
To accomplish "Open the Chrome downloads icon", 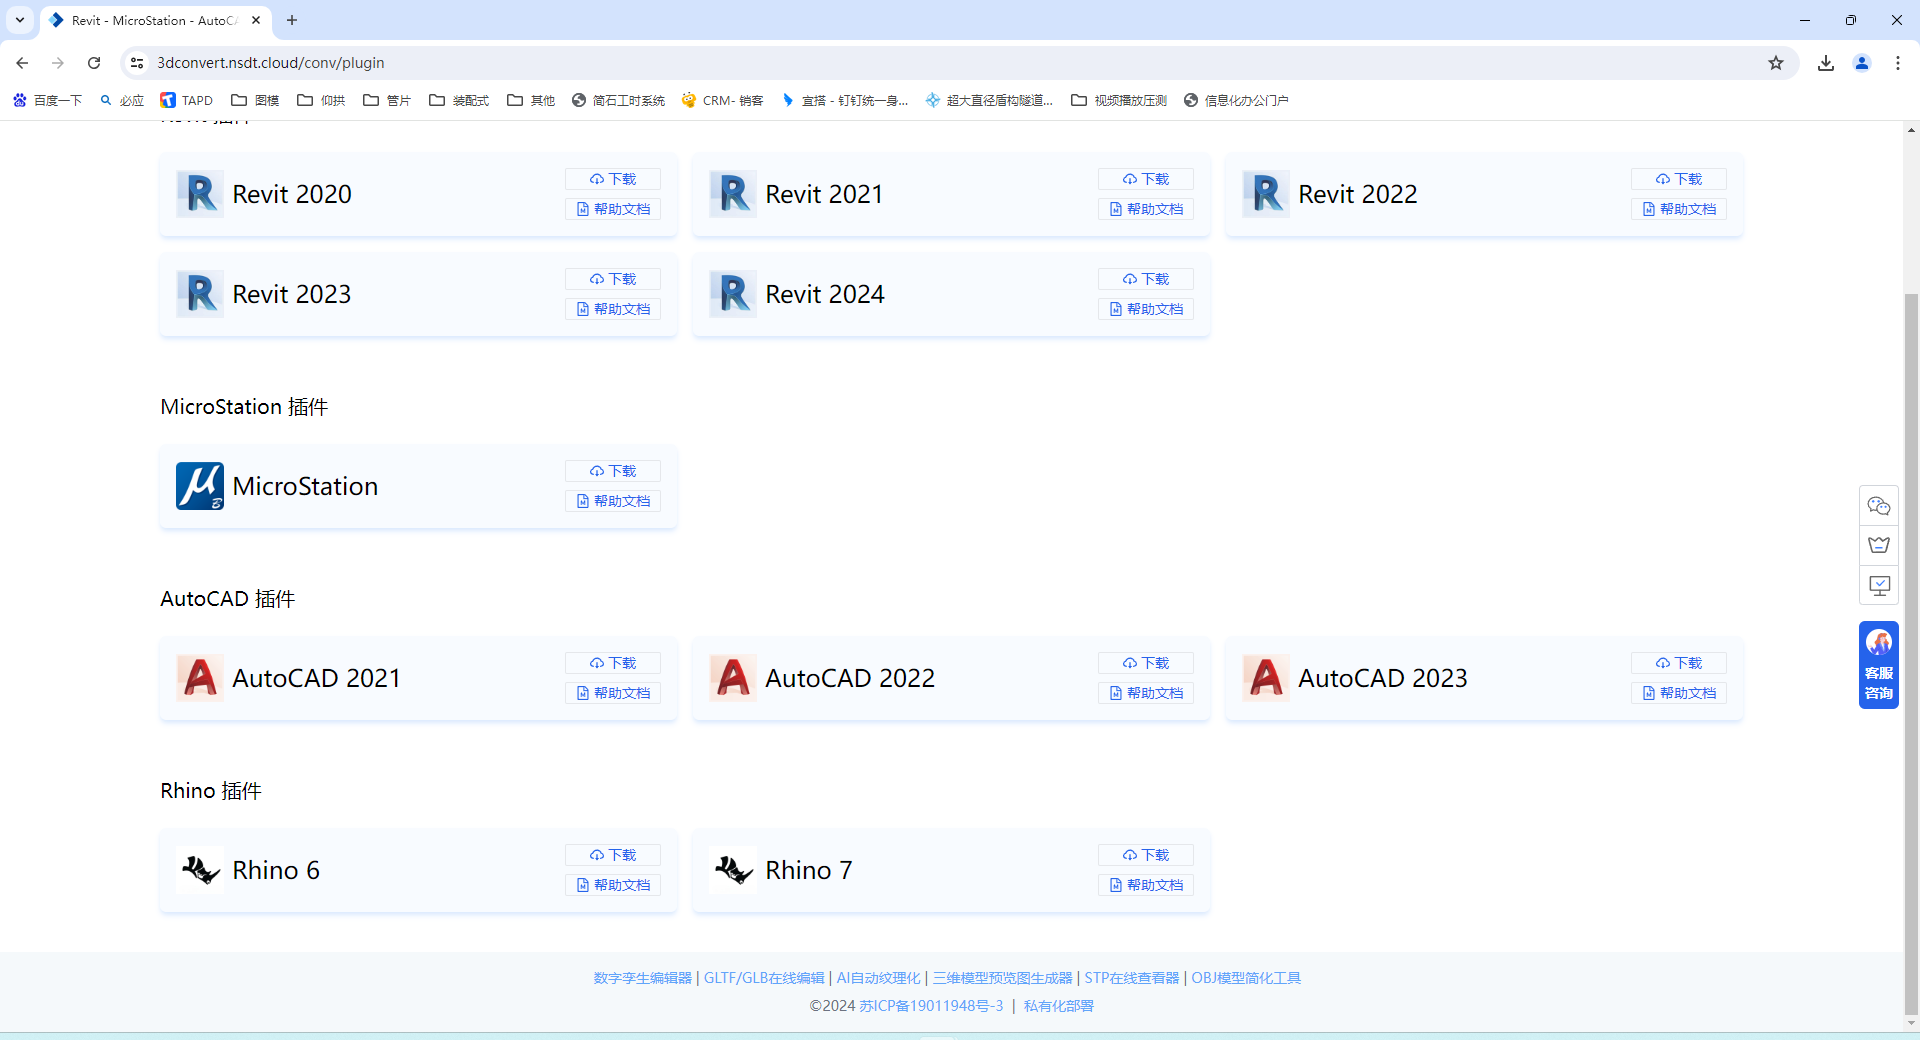I will [x=1826, y=63].
